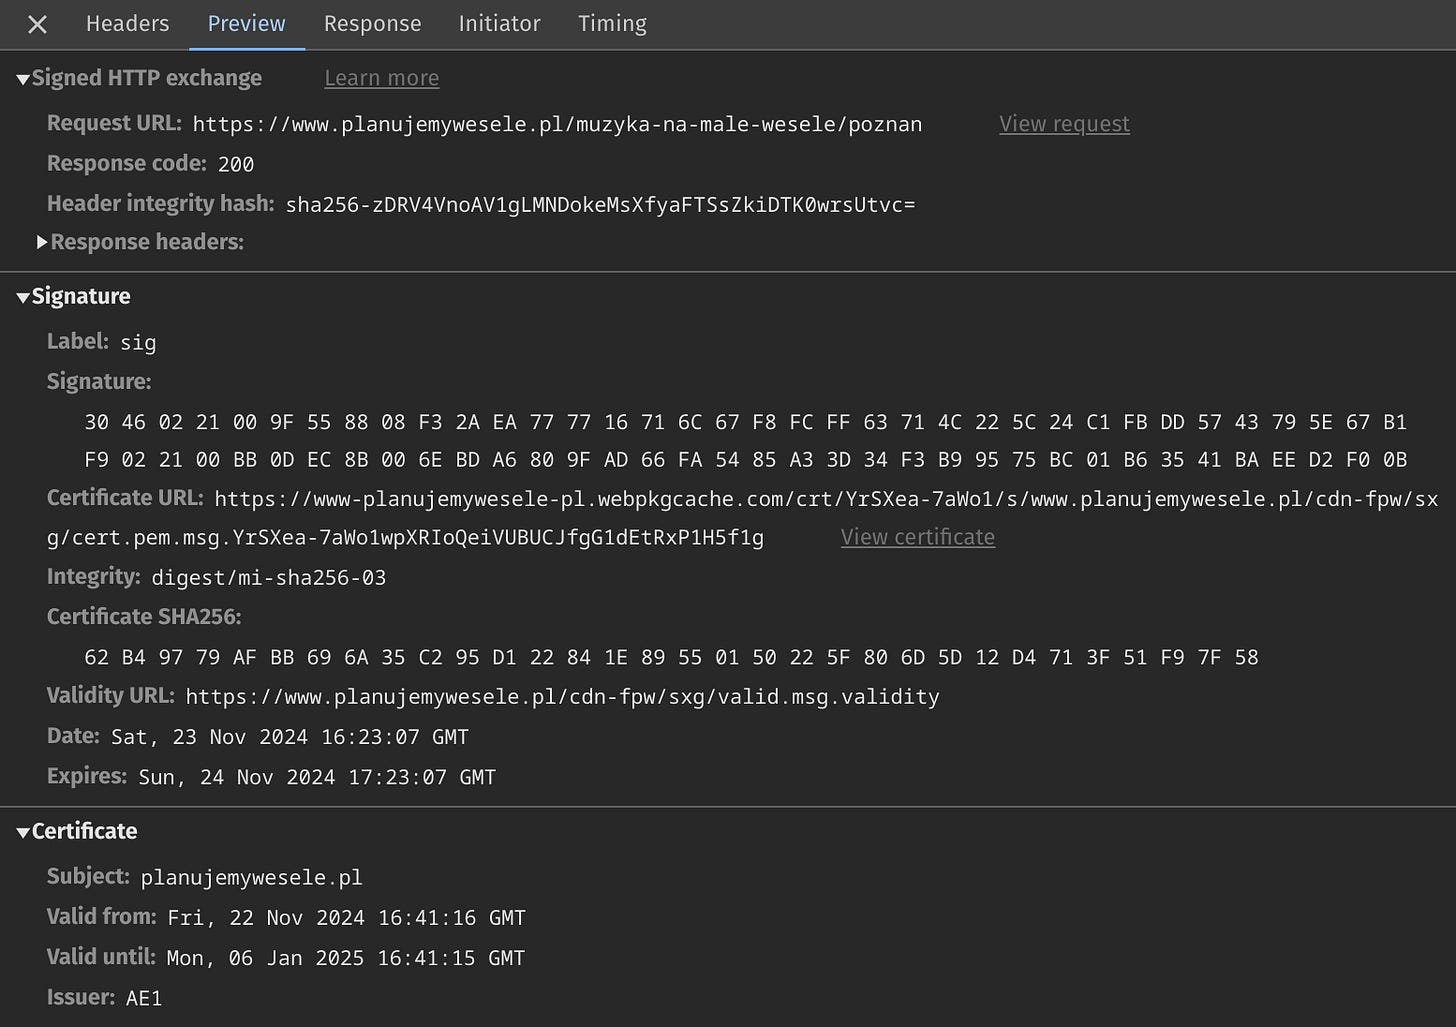Select the Valid until date Mon, 06 Jan
1456x1027 pixels.
click(345, 958)
